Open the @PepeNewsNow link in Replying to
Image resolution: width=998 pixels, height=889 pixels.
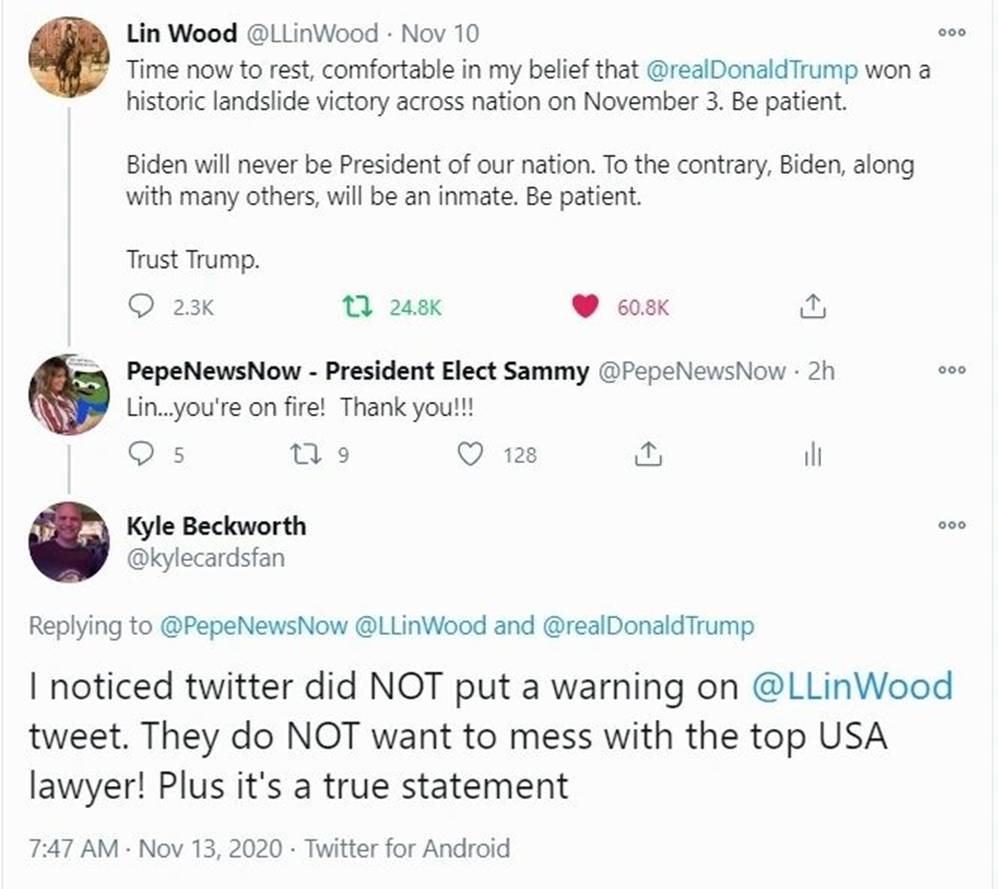[x=250, y=626]
